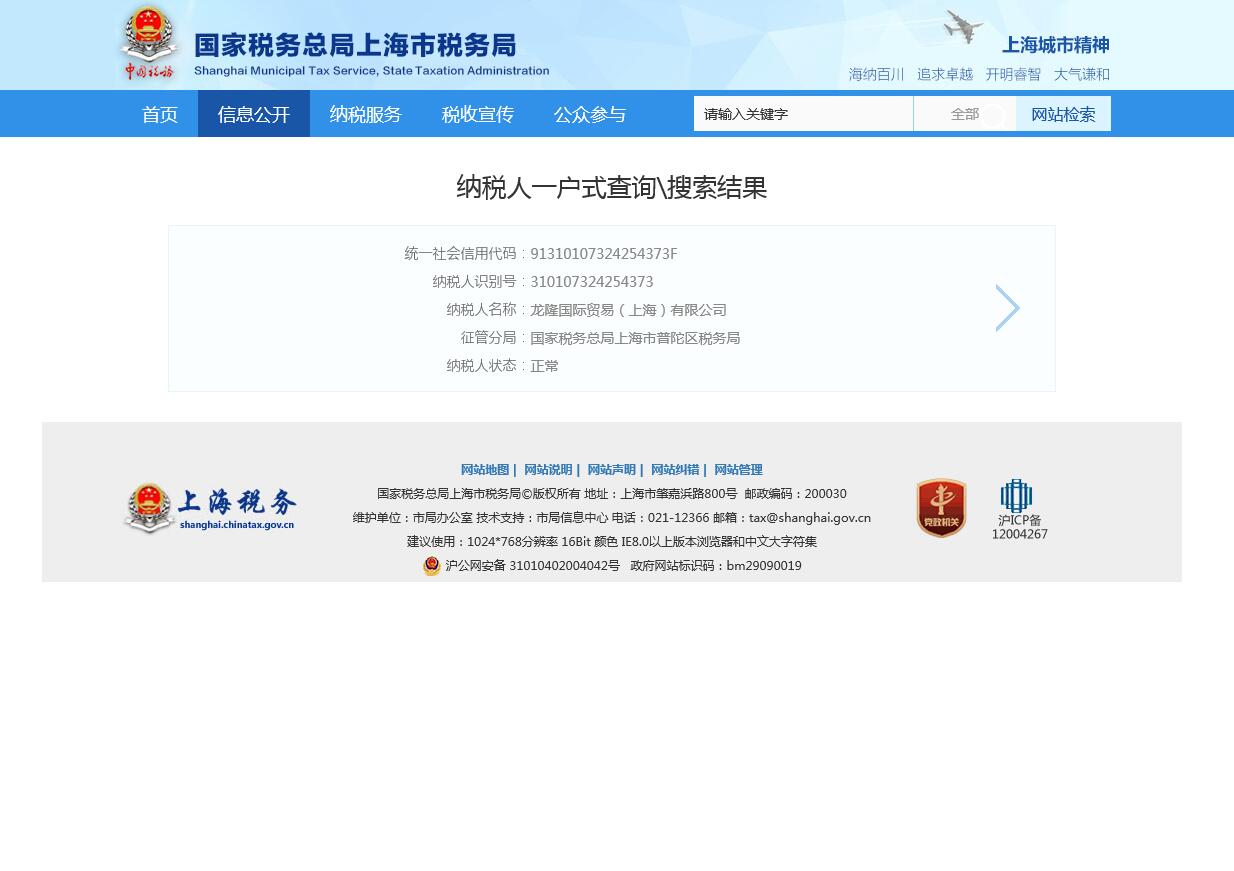Screen dimensions: 1234x871
Task: Click the 统一社会信用代码 label
Action: click(460, 254)
